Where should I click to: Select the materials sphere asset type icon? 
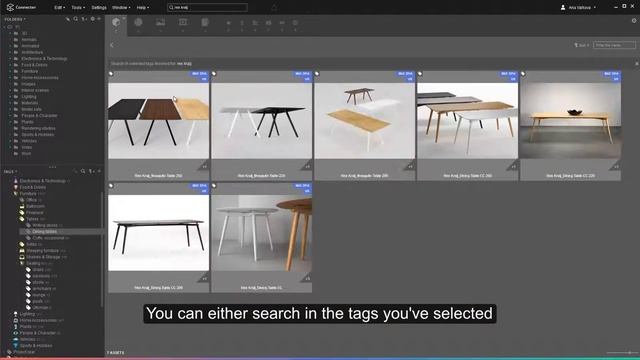(138, 22)
